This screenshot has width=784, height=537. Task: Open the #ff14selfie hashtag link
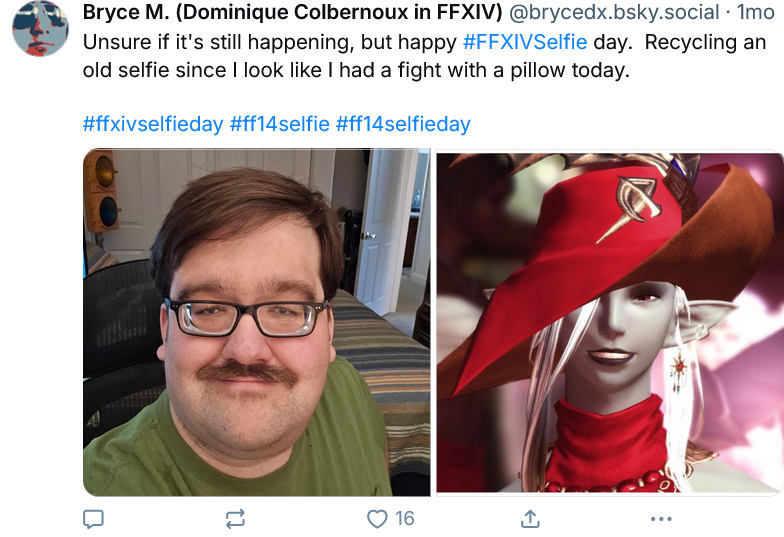click(x=280, y=124)
